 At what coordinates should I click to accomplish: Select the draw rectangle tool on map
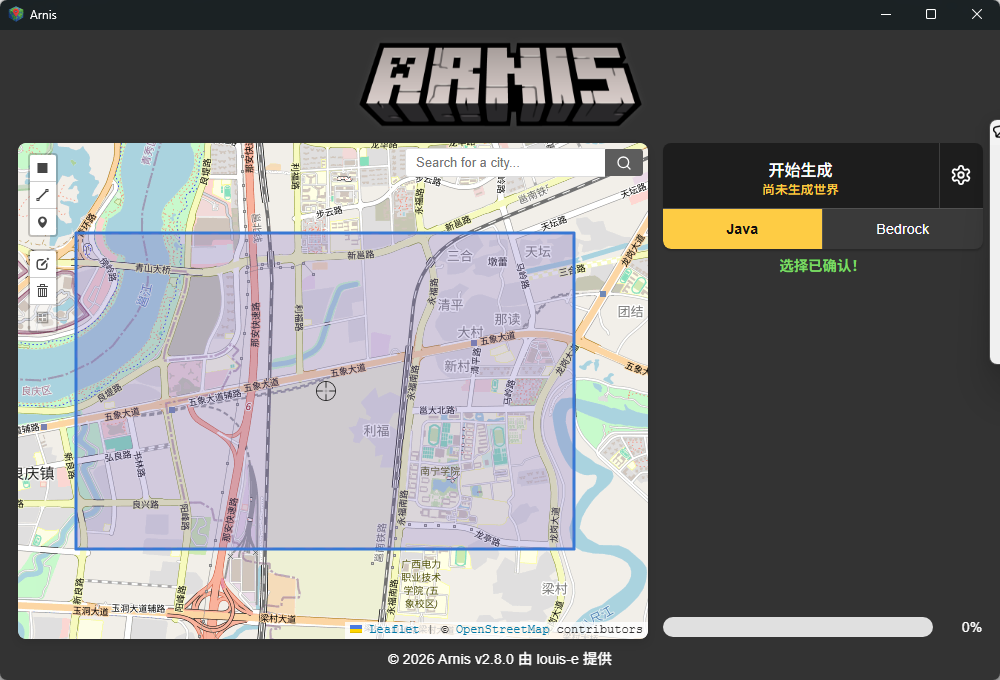(x=43, y=168)
